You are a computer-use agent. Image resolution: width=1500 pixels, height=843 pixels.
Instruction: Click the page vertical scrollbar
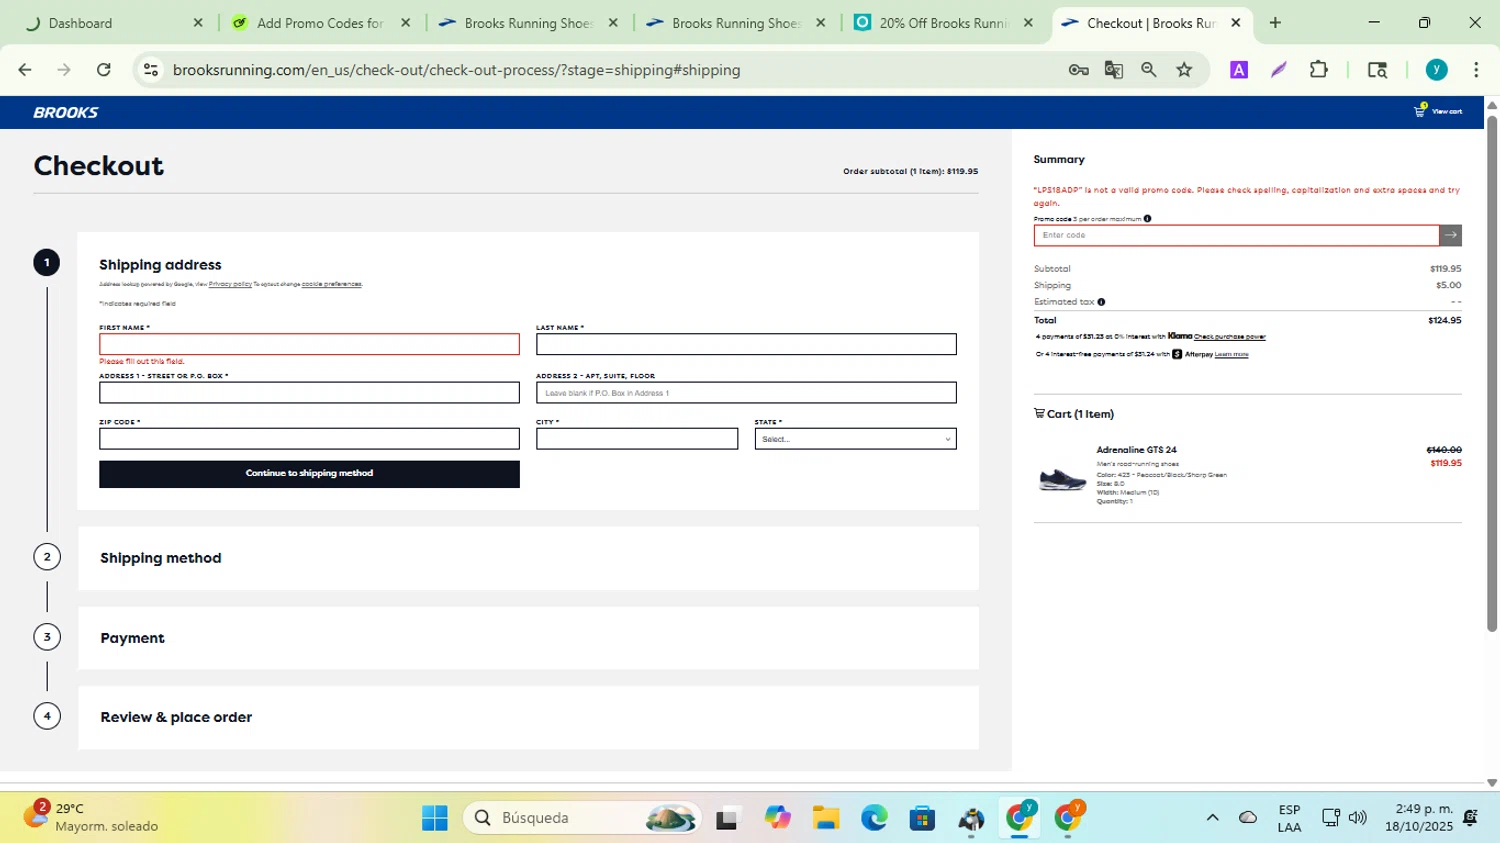click(x=1492, y=375)
